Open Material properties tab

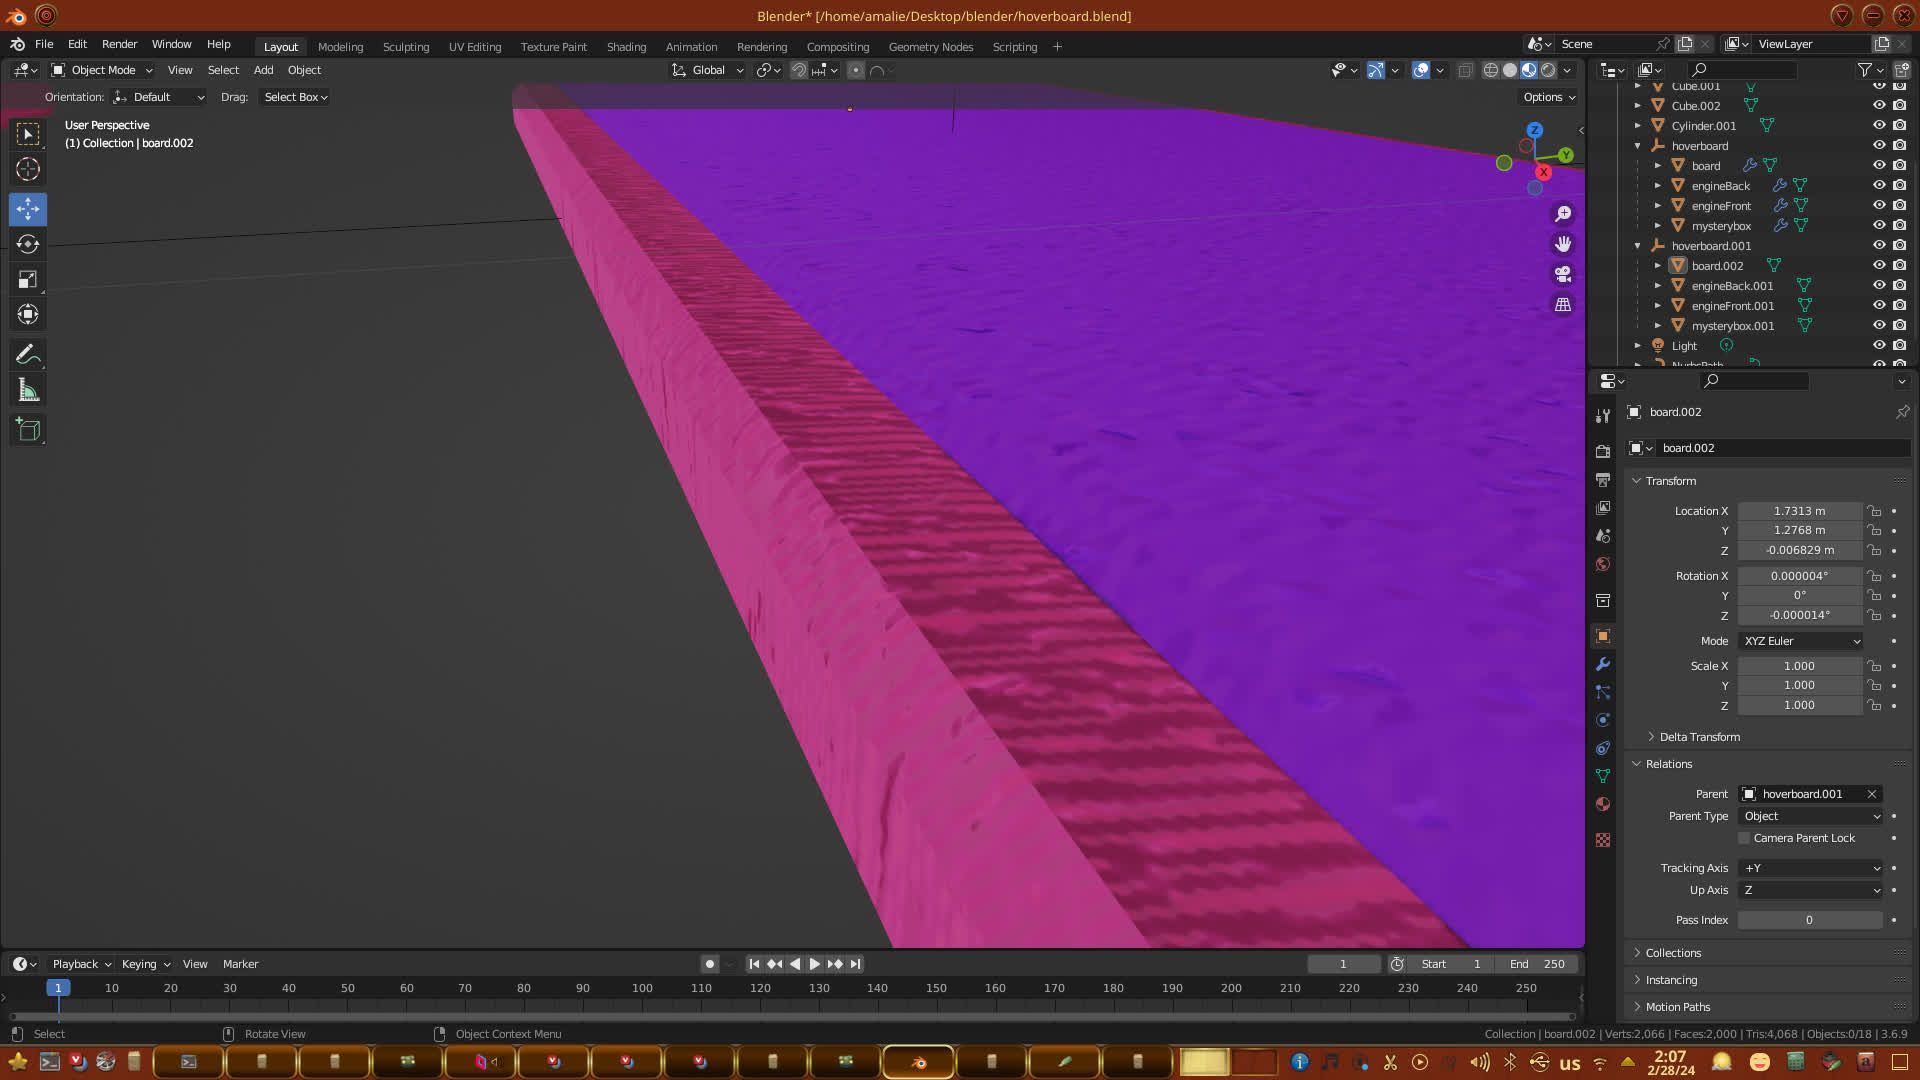click(x=1603, y=804)
